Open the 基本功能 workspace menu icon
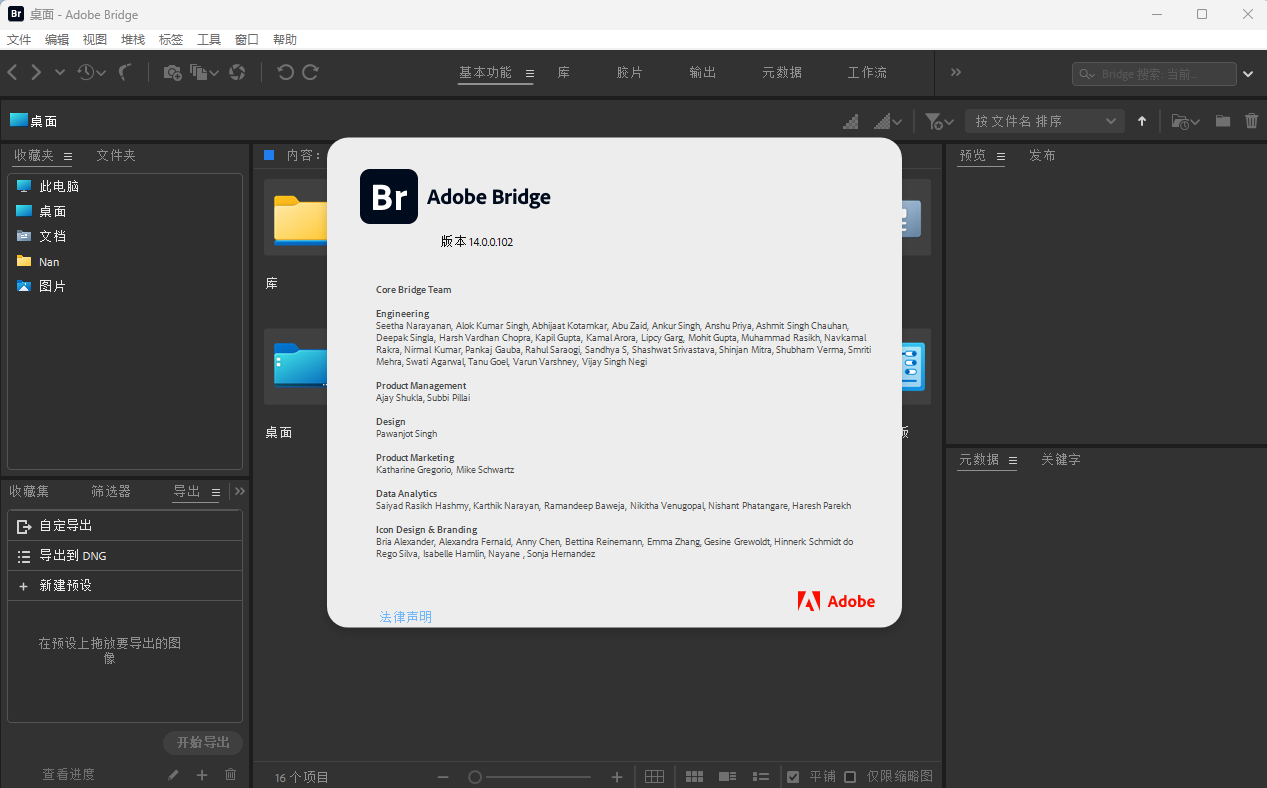The image size is (1267, 788). point(530,73)
